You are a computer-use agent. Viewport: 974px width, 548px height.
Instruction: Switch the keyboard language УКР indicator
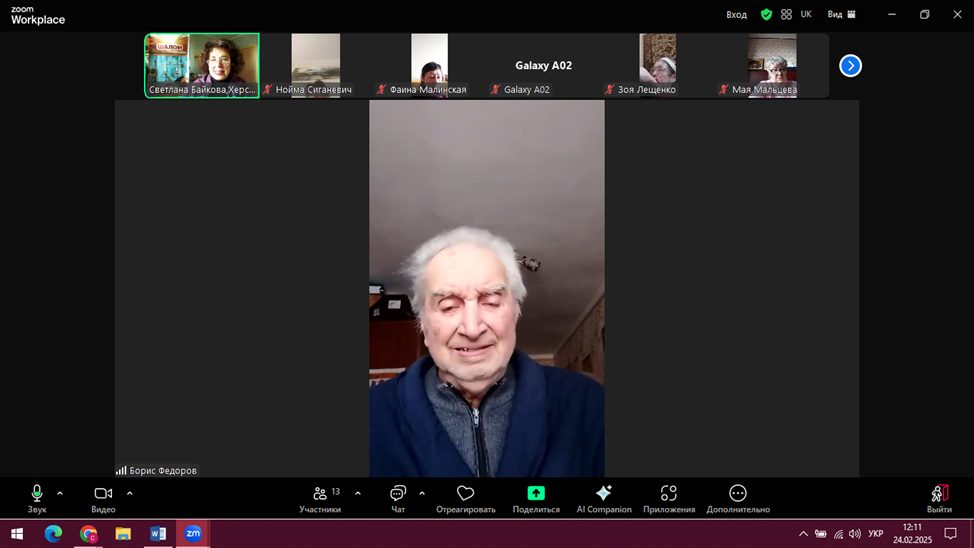point(875,534)
